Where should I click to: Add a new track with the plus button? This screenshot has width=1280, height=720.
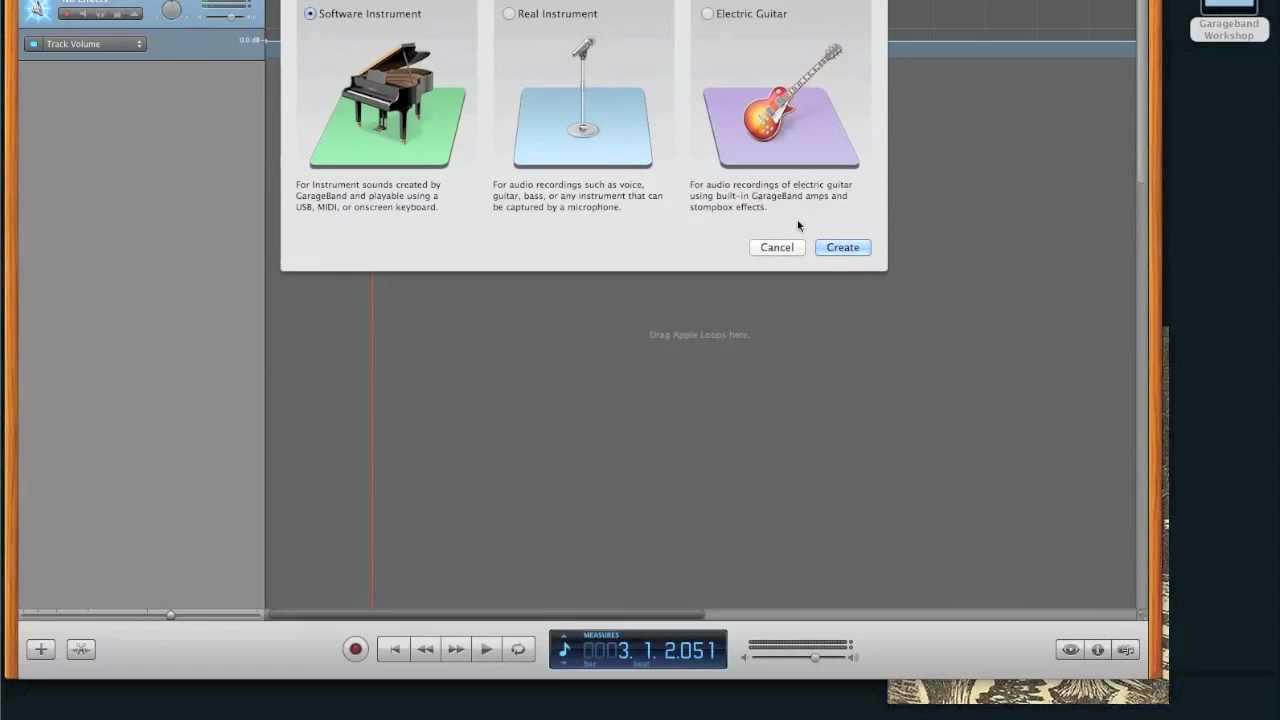(41, 650)
